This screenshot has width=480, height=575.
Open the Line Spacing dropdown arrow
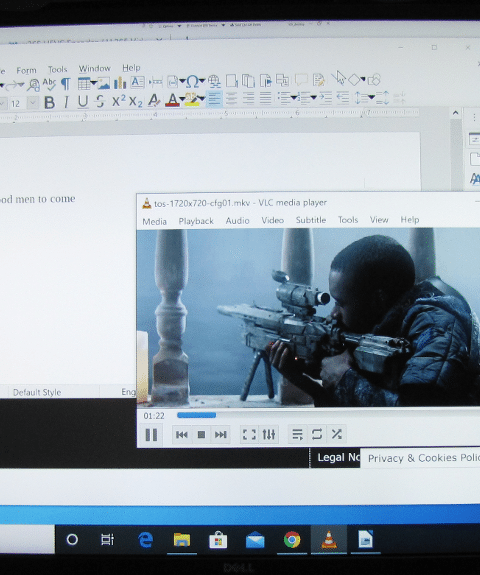(x=371, y=97)
